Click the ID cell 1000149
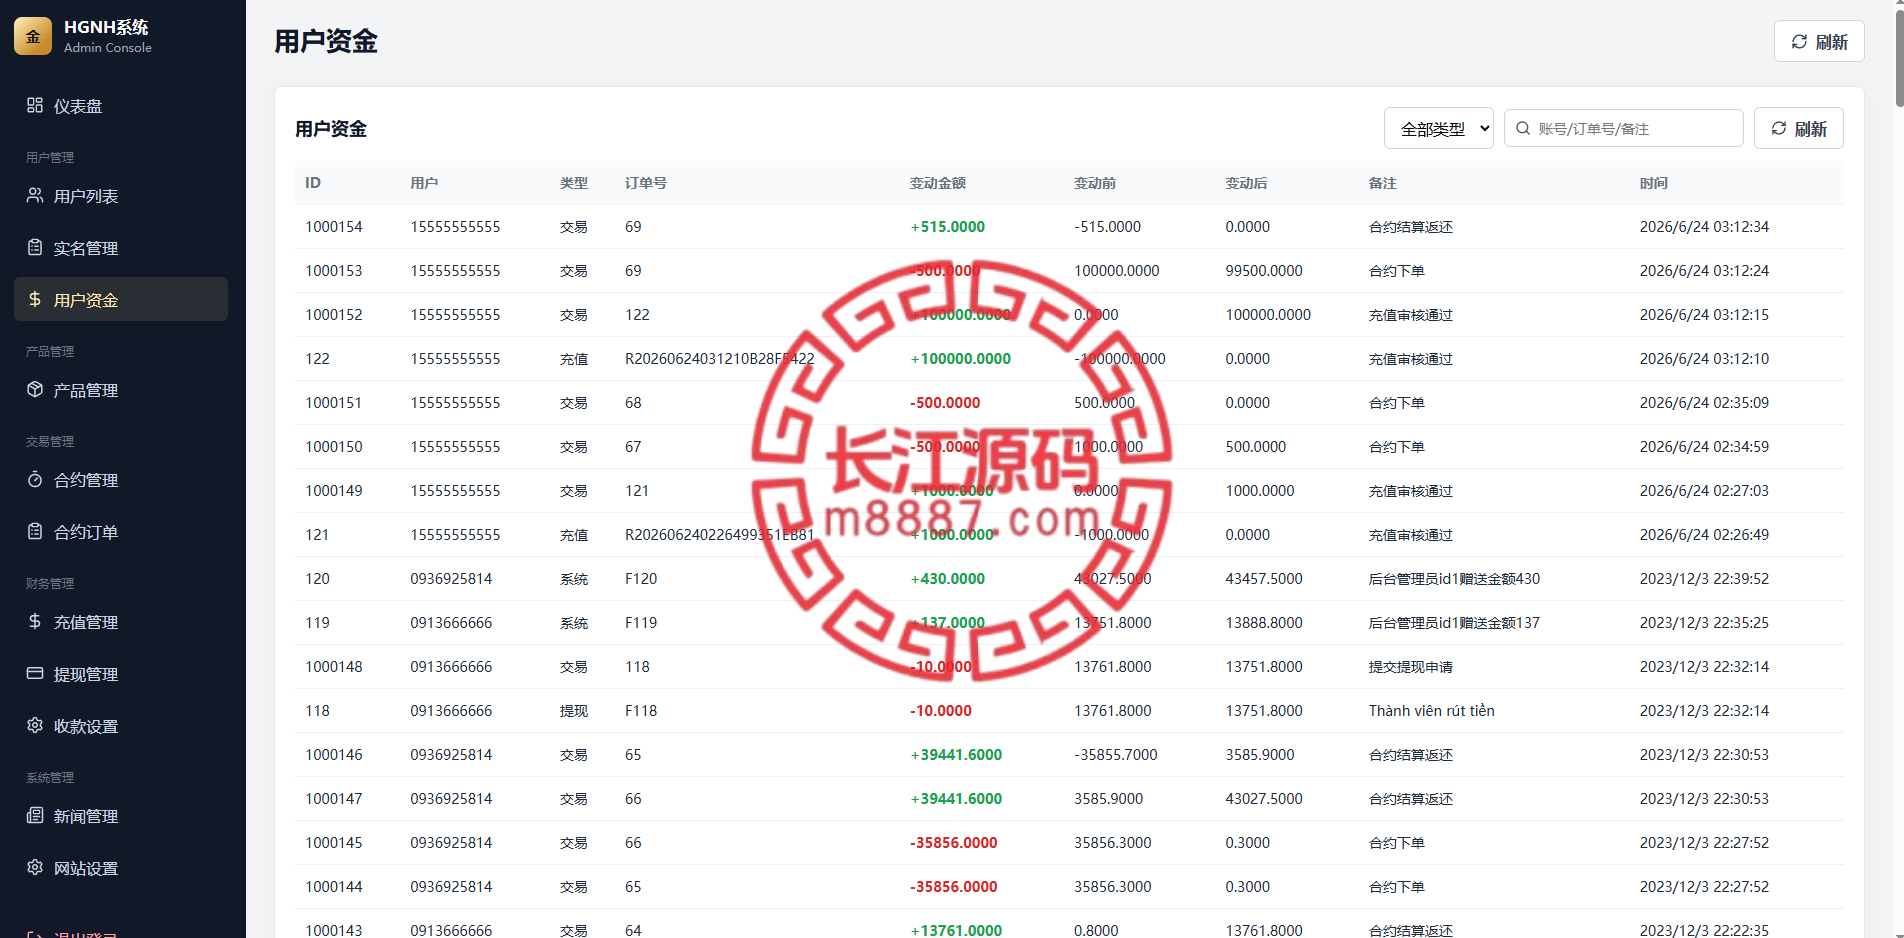This screenshot has width=1904, height=938. pyautogui.click(x=334, y=491)
